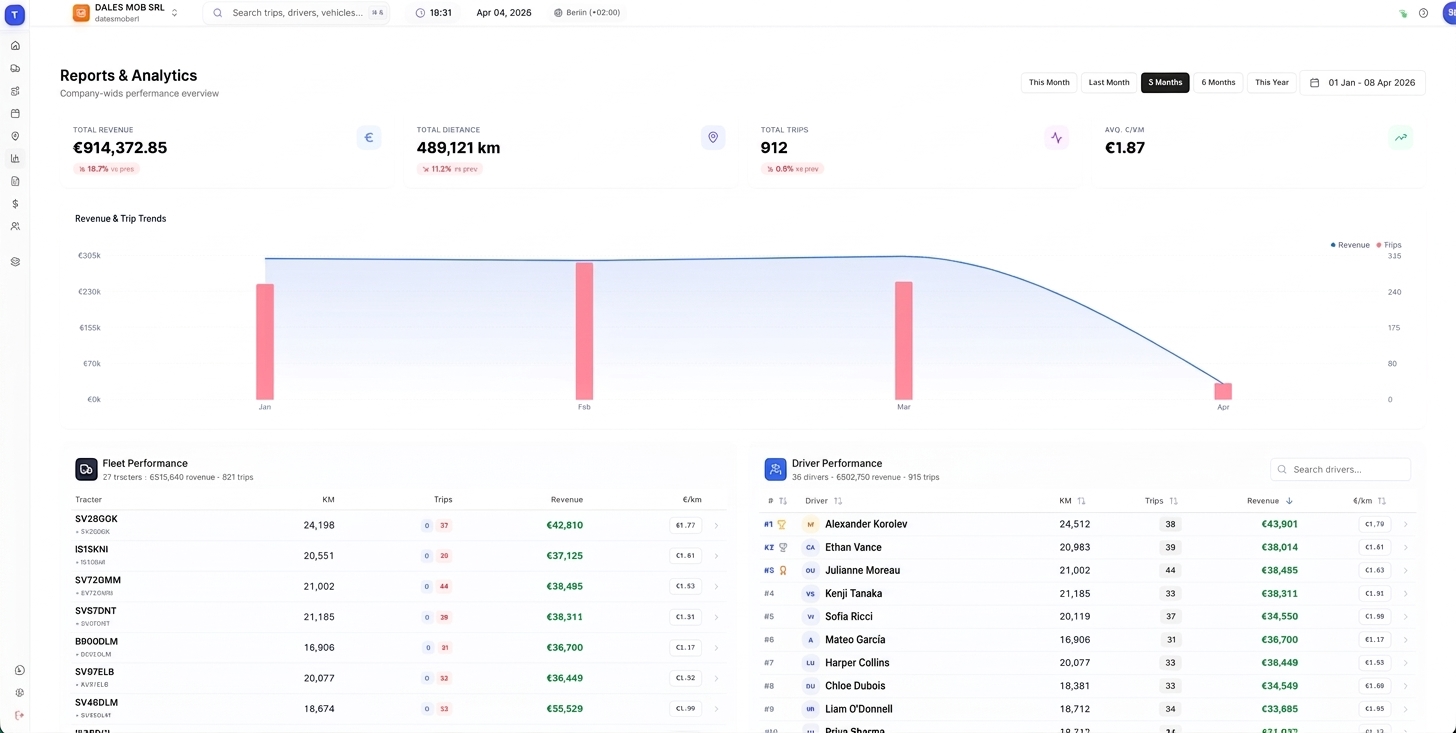Open the people icon in the sidebar
1456x733 pixels.
point(15,227)
